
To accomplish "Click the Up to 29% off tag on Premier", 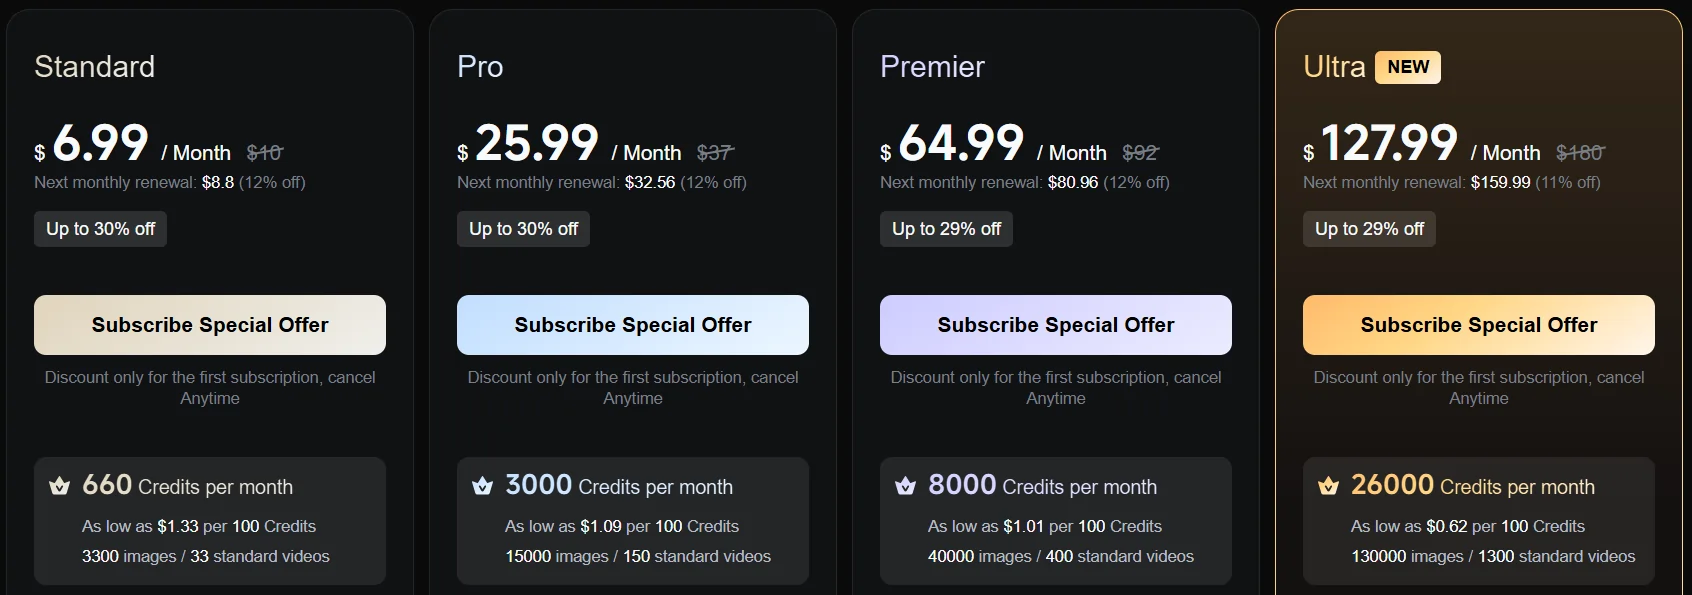I will pos(946,228).
